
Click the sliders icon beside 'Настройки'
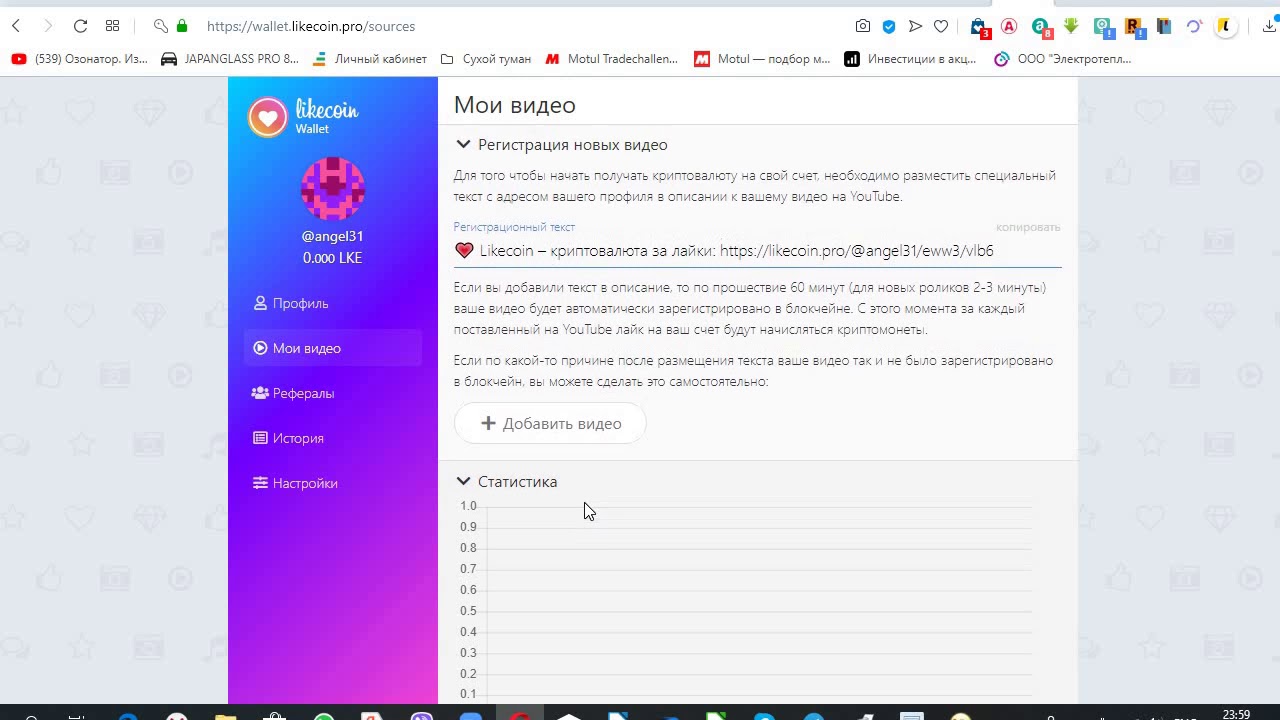pyautogui.click(x=260, y=483)
